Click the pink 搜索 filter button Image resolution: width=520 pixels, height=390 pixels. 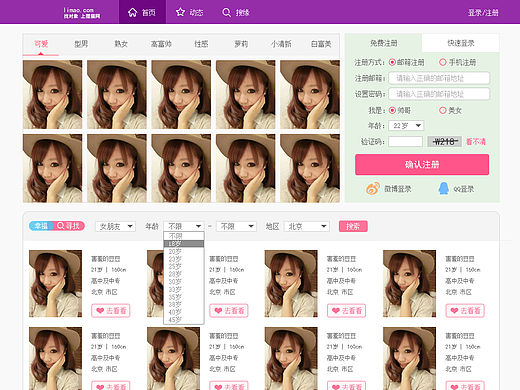click(x=353, y=226)
